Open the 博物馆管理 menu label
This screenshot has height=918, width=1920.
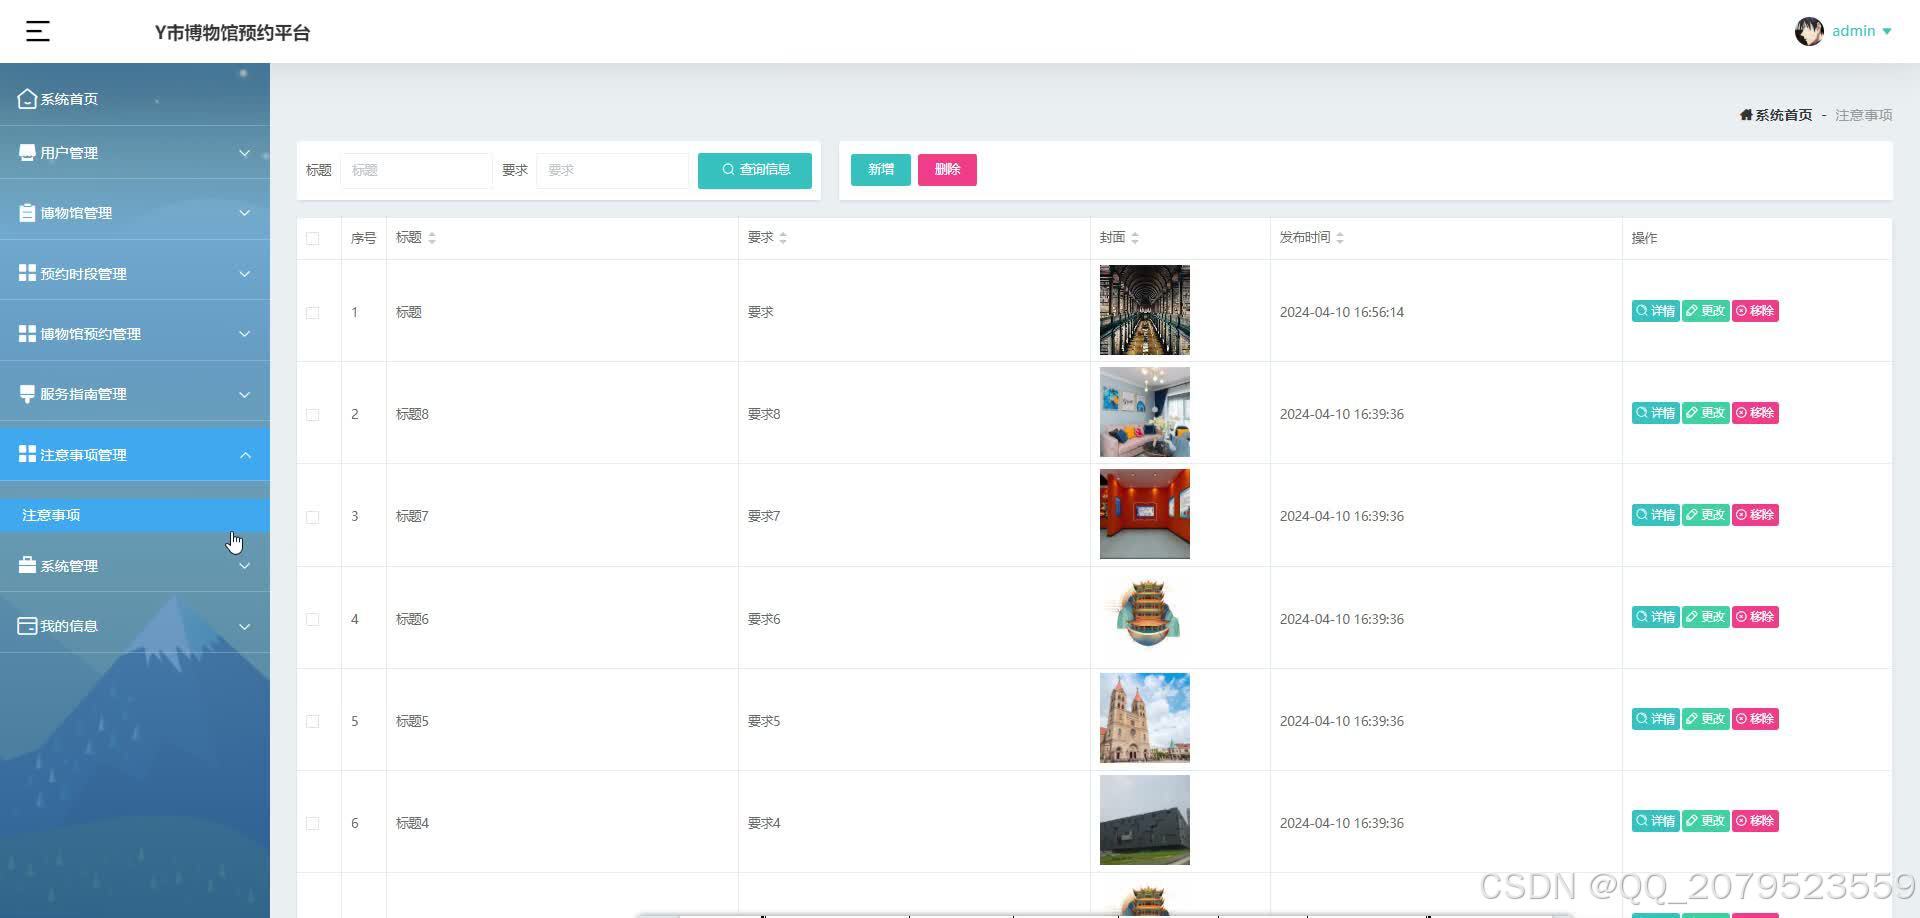(x=76, y=213)
